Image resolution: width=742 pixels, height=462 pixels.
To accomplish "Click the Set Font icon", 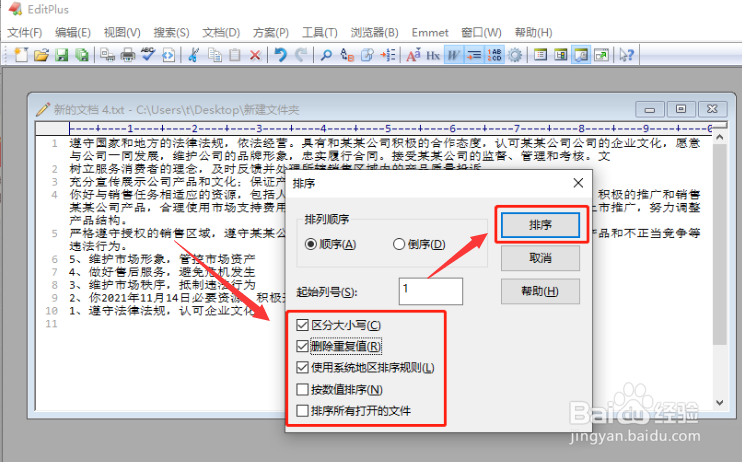I will 413,55.
